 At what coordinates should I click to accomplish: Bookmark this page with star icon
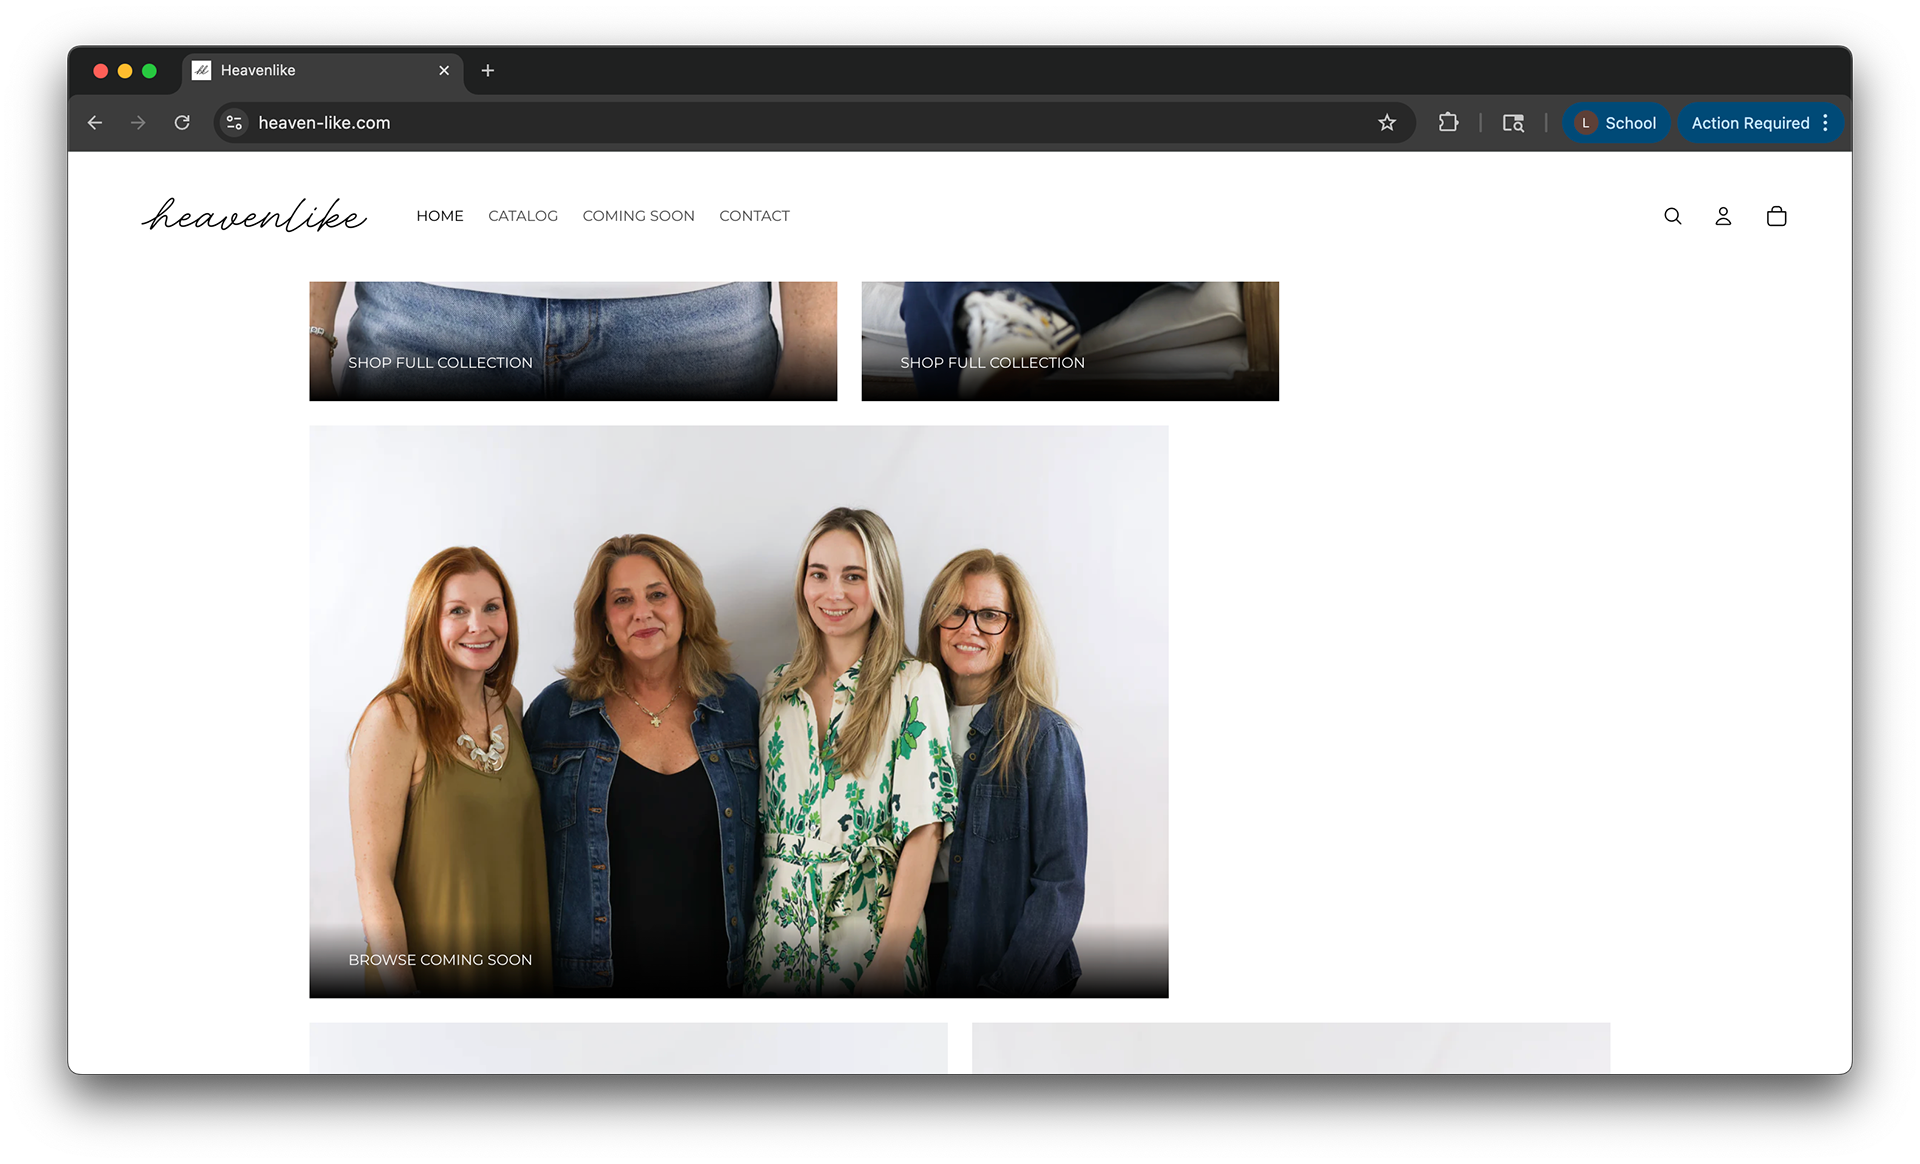[1386, 123]
